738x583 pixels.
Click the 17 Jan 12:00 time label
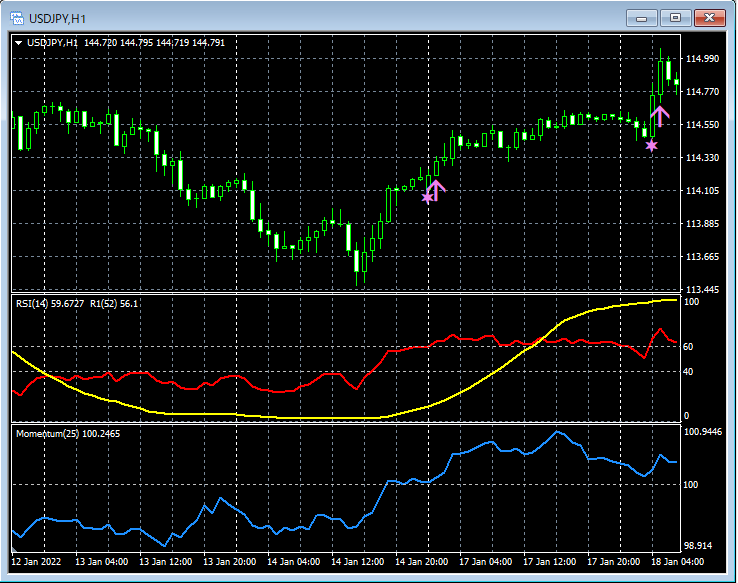[x=549, y=562]
